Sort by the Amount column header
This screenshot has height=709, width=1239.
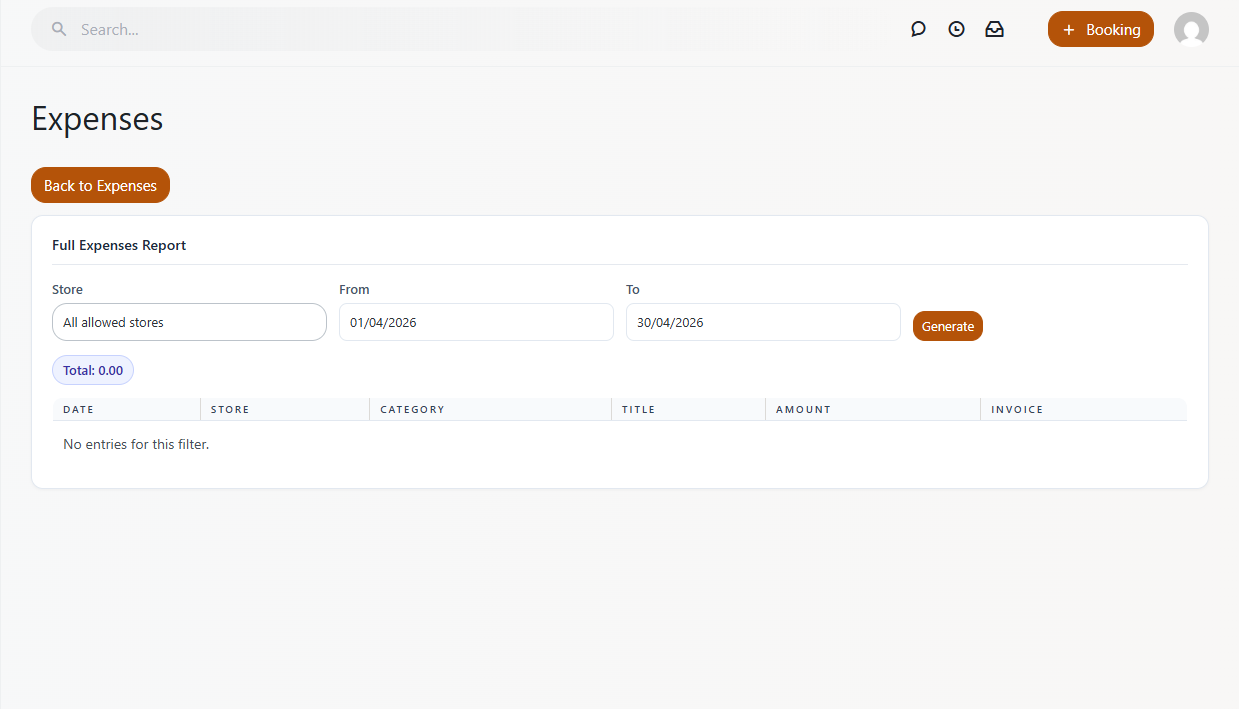tap(803, 410)
